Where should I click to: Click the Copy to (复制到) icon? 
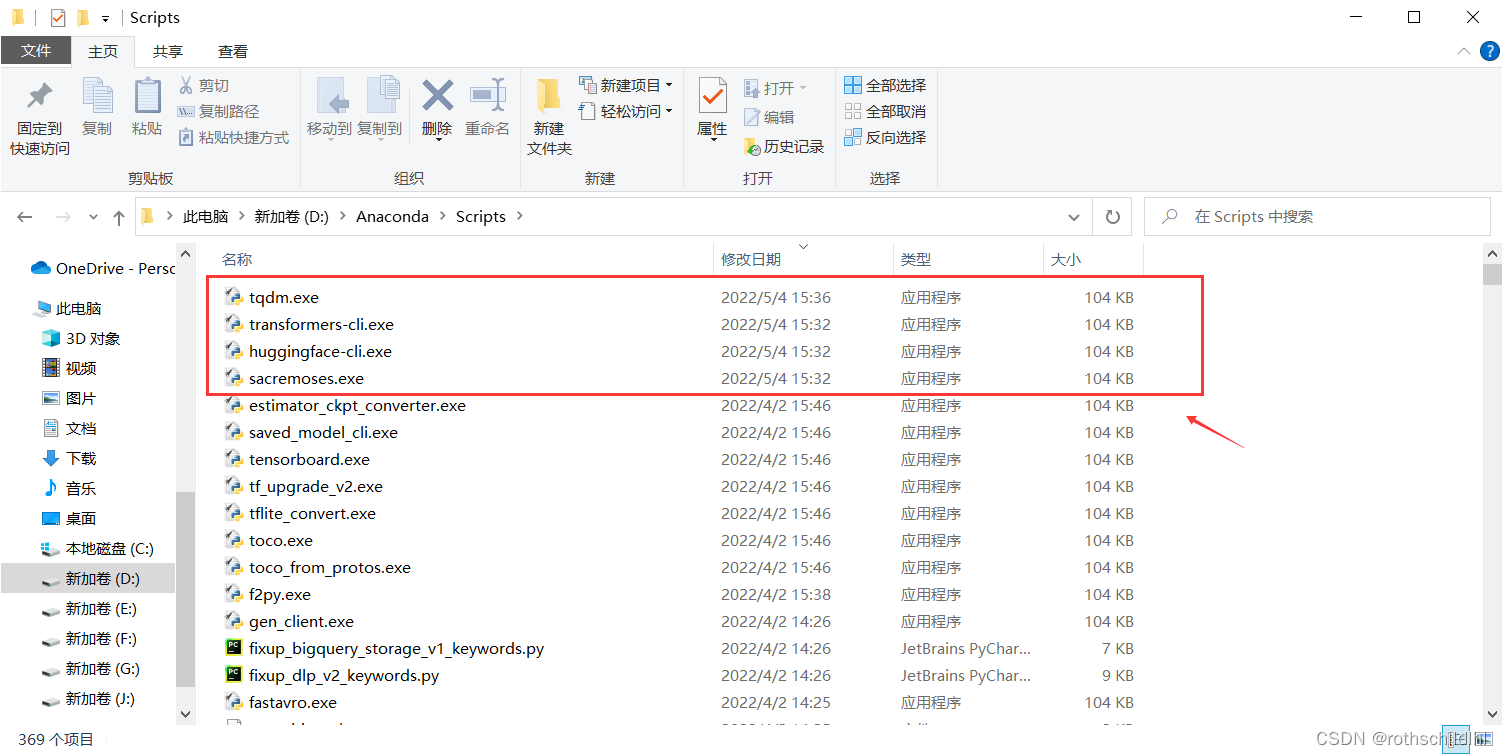[382, 97]
